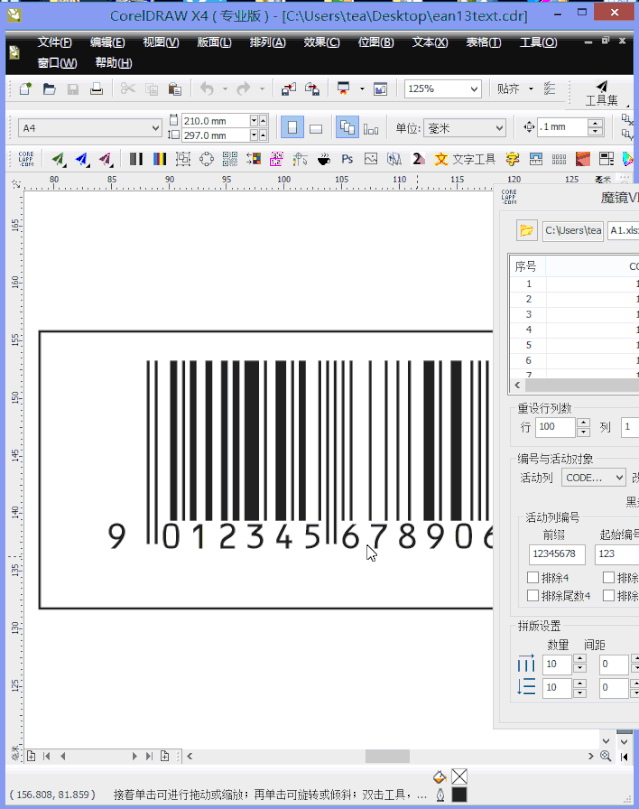The height and width of the screenshot is (809, 639).
Task: Open the 工具集 paper plane tool
Action: (601, 93)
